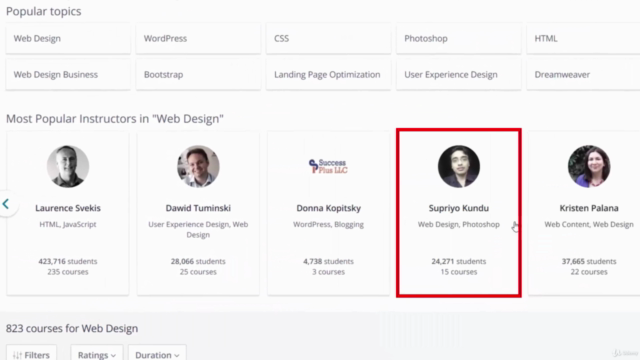
Task: Click "Web Design, Photoshop" under Supriyo Kundu
Action: [459, 224]
